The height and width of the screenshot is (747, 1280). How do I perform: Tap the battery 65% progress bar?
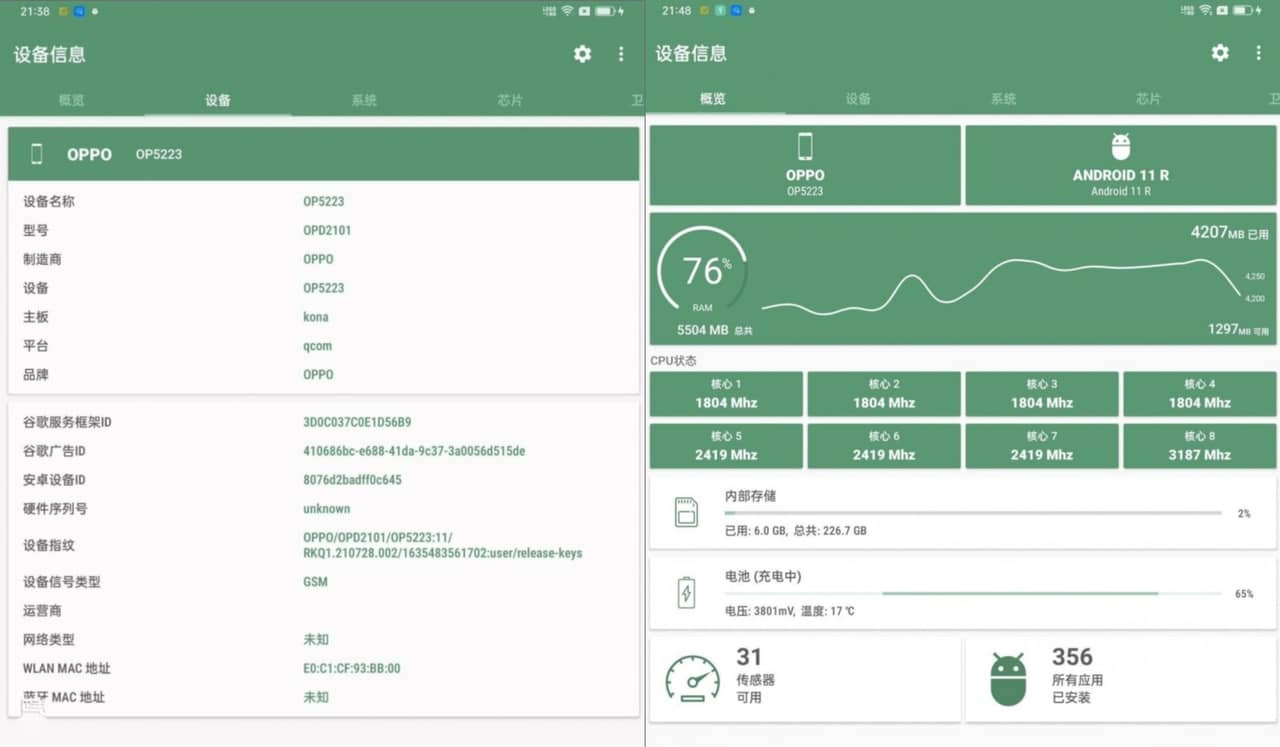pos(972,593)
